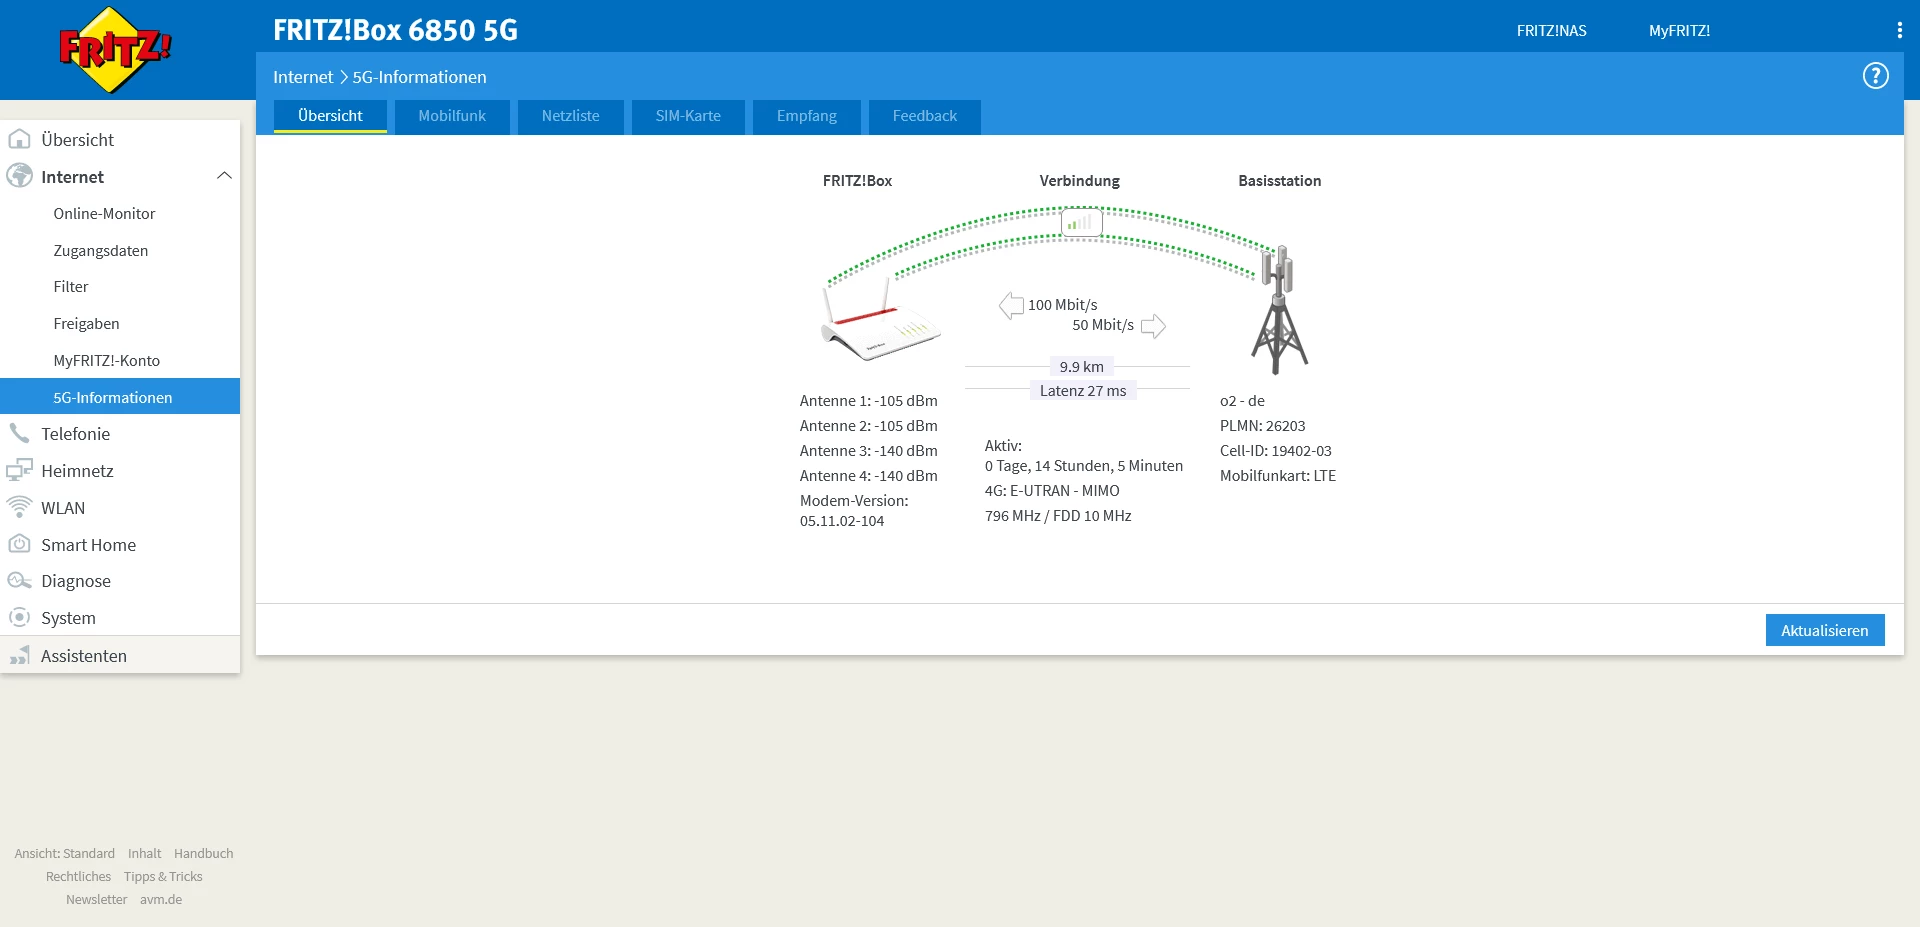The width and height of the screenshot is (1920, 927).
Task: Click the Heimnetz network icon
Action: (19, 470)
